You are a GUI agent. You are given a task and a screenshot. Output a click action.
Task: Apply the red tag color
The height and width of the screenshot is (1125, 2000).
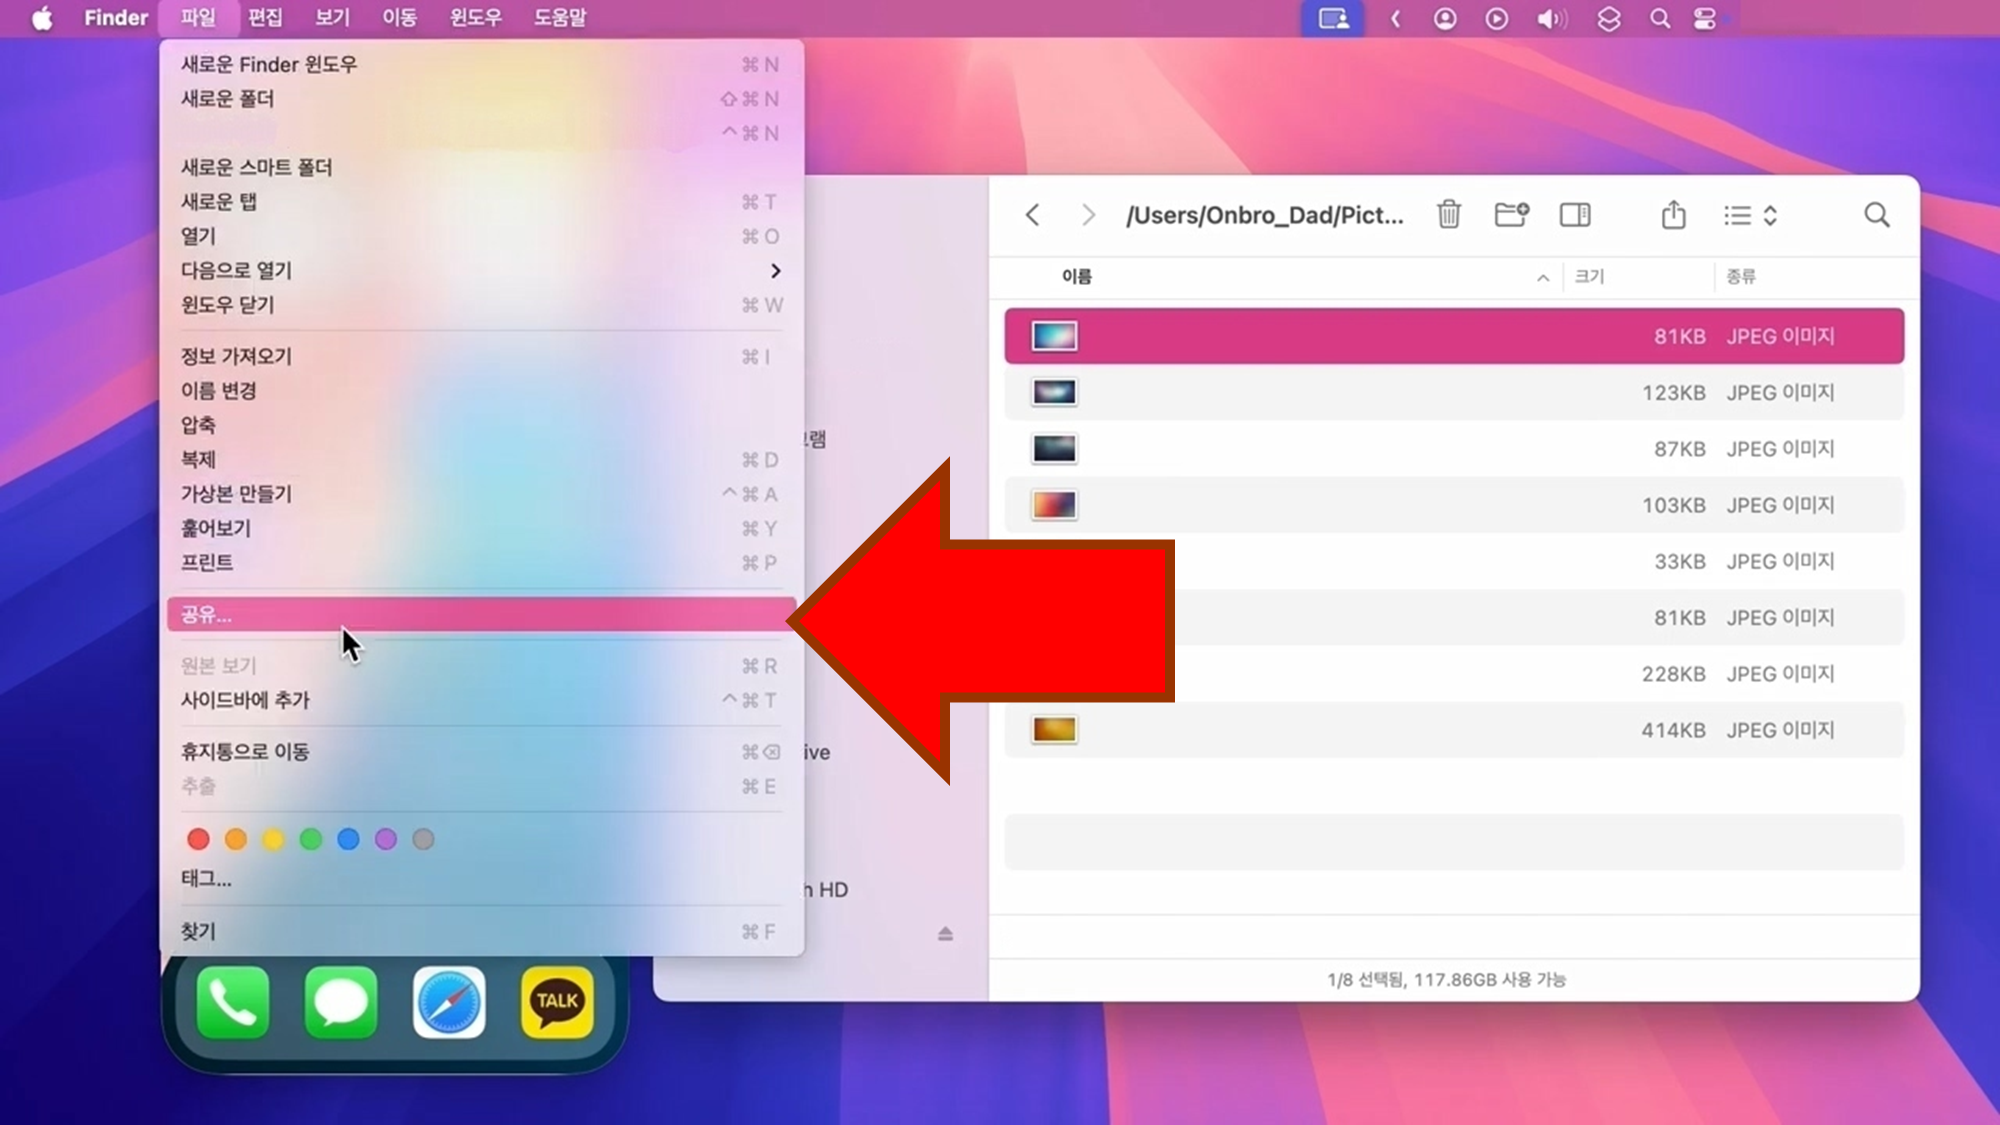pyautogui.click(x=198, y=839)
